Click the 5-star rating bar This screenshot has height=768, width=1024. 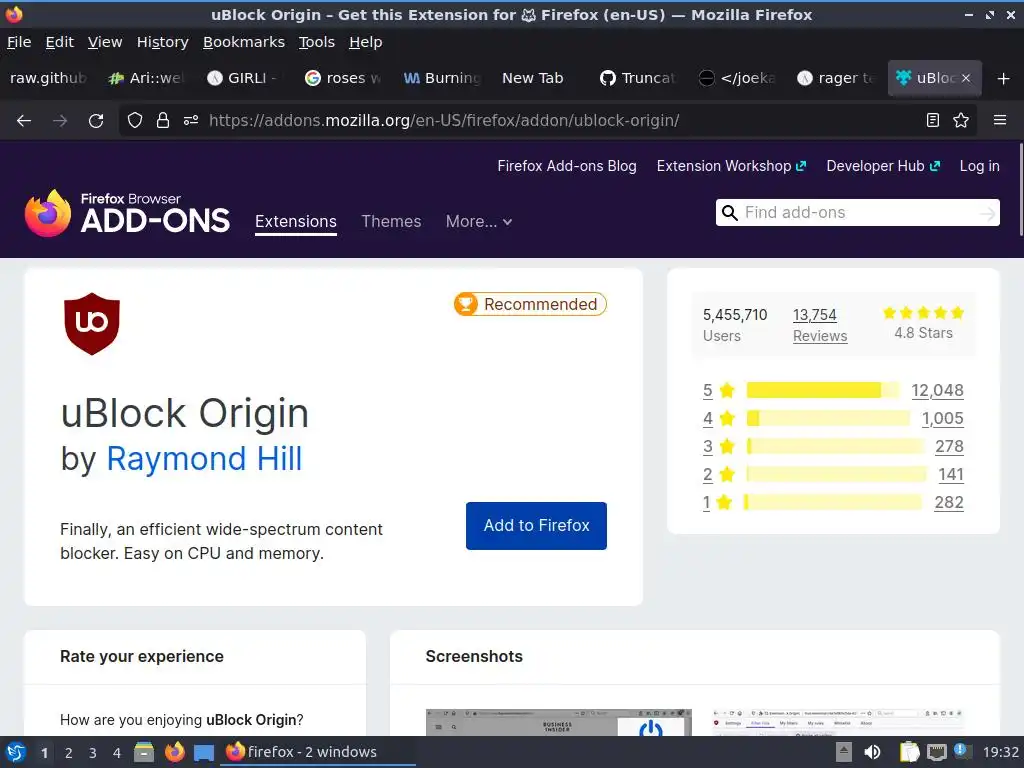pyautogui.click(x=823, y=391)
